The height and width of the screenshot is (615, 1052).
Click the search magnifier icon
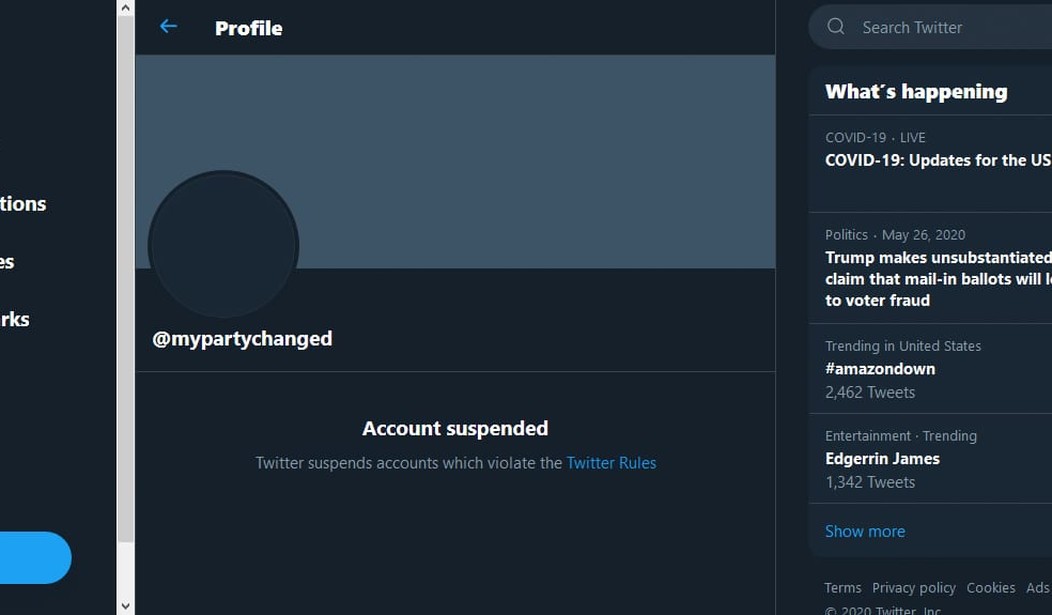[836, 27]
